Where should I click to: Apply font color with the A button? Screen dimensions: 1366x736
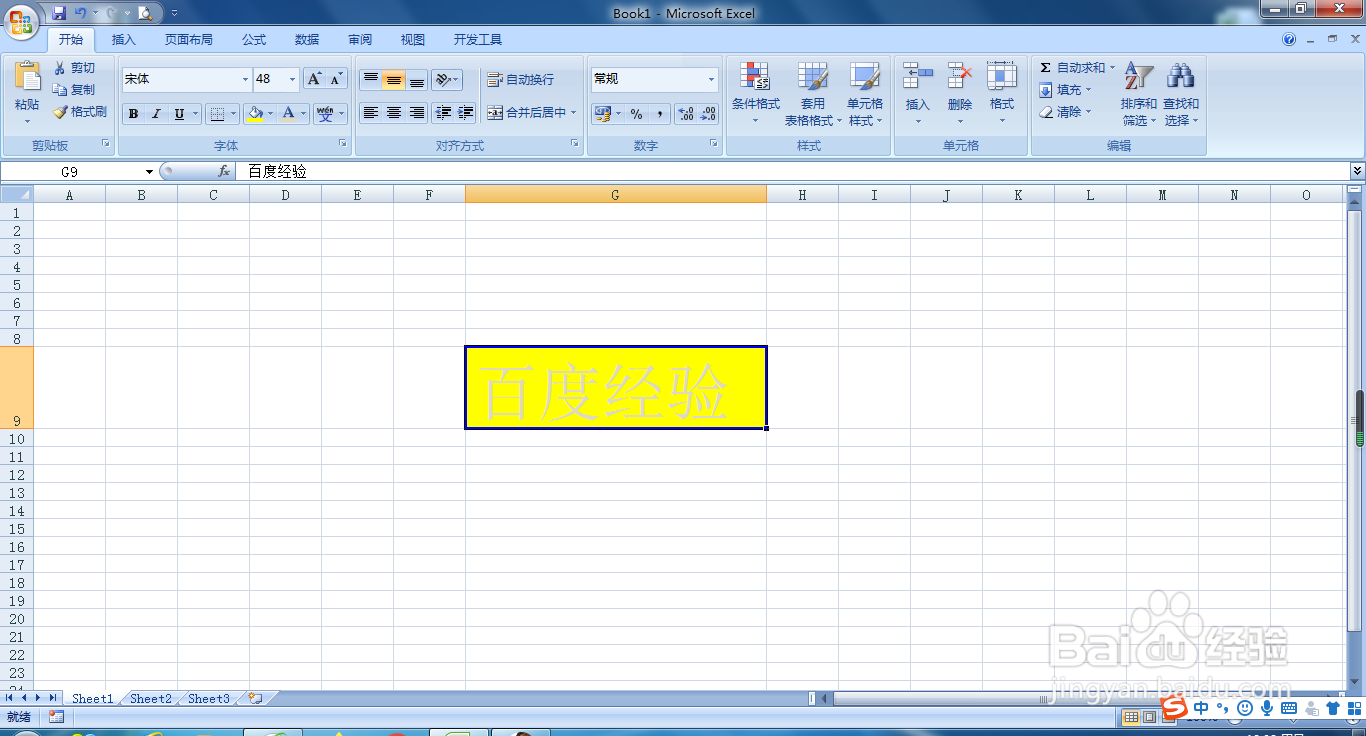[x=288, y=114]
